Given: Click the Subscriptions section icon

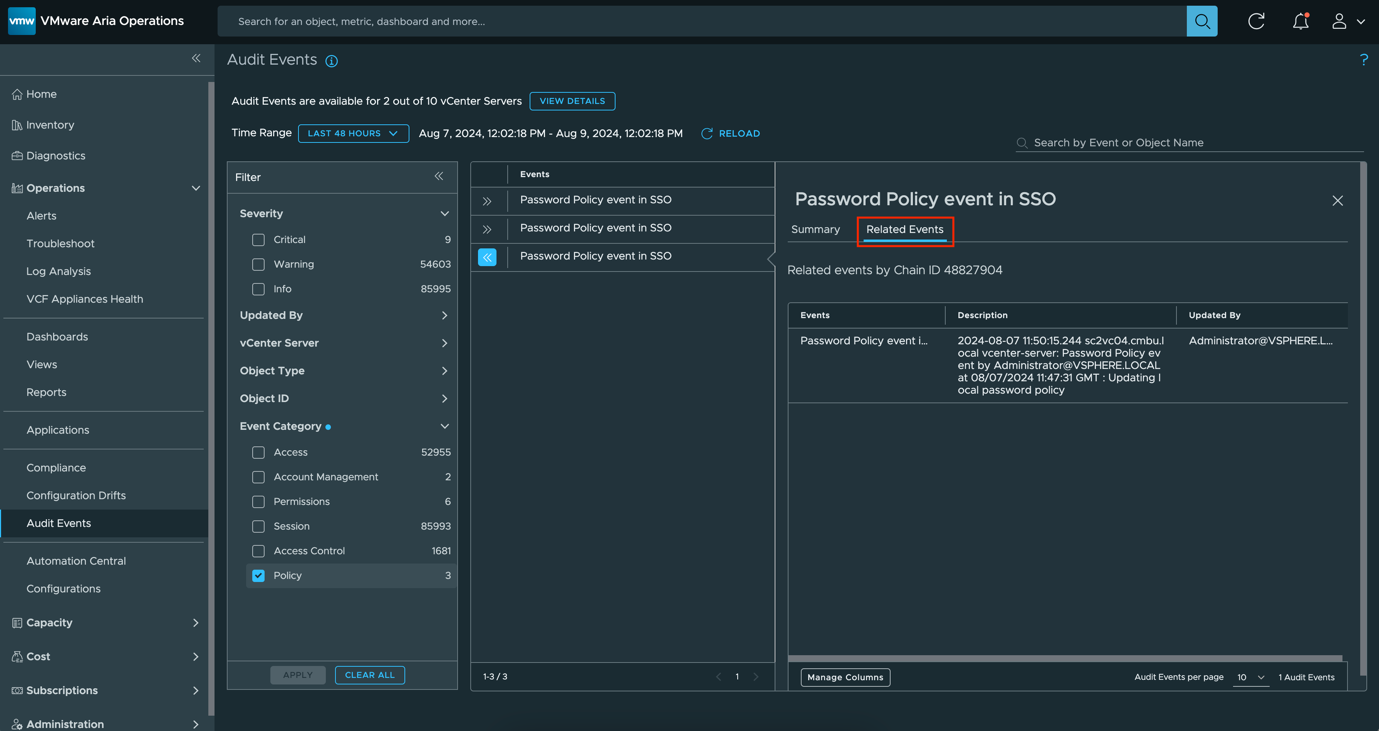Looking at the screenshot, I should click(17, 691).
